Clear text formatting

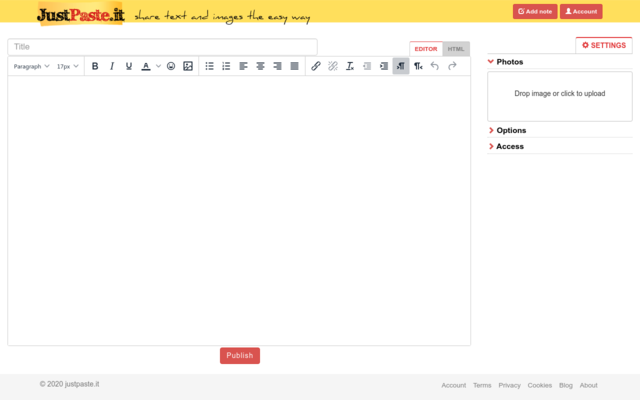coord(350,66)
